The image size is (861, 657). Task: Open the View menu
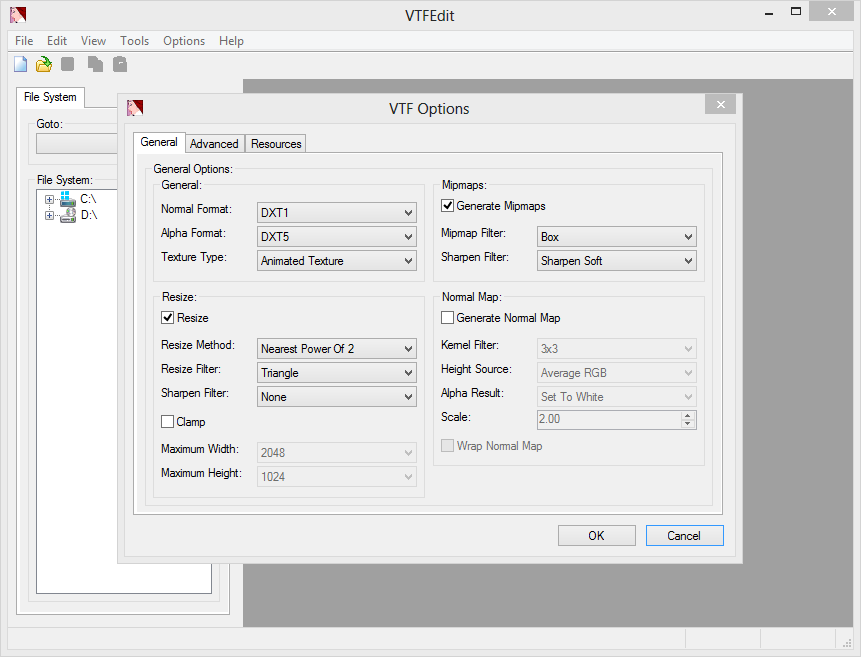[x=93, y=41]
